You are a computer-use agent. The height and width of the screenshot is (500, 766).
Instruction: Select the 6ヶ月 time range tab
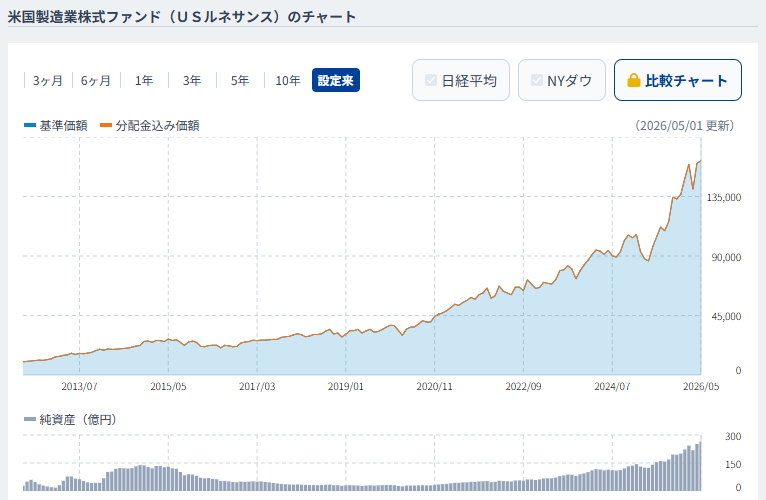[96, 81]
